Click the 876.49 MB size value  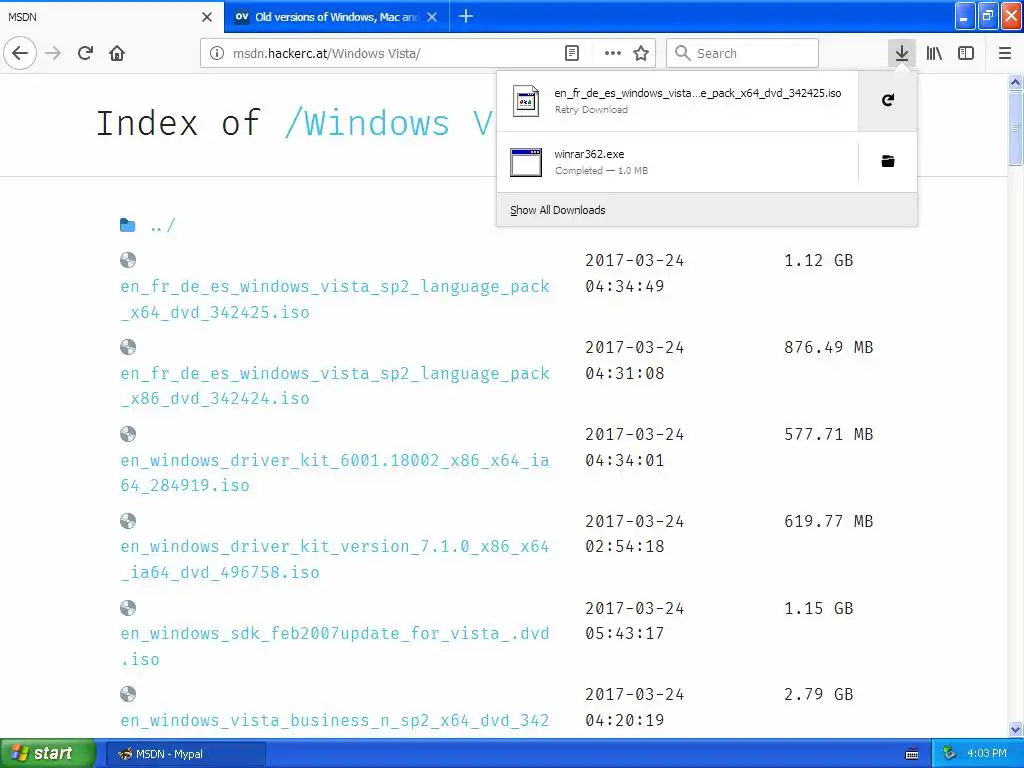point(829,347)
